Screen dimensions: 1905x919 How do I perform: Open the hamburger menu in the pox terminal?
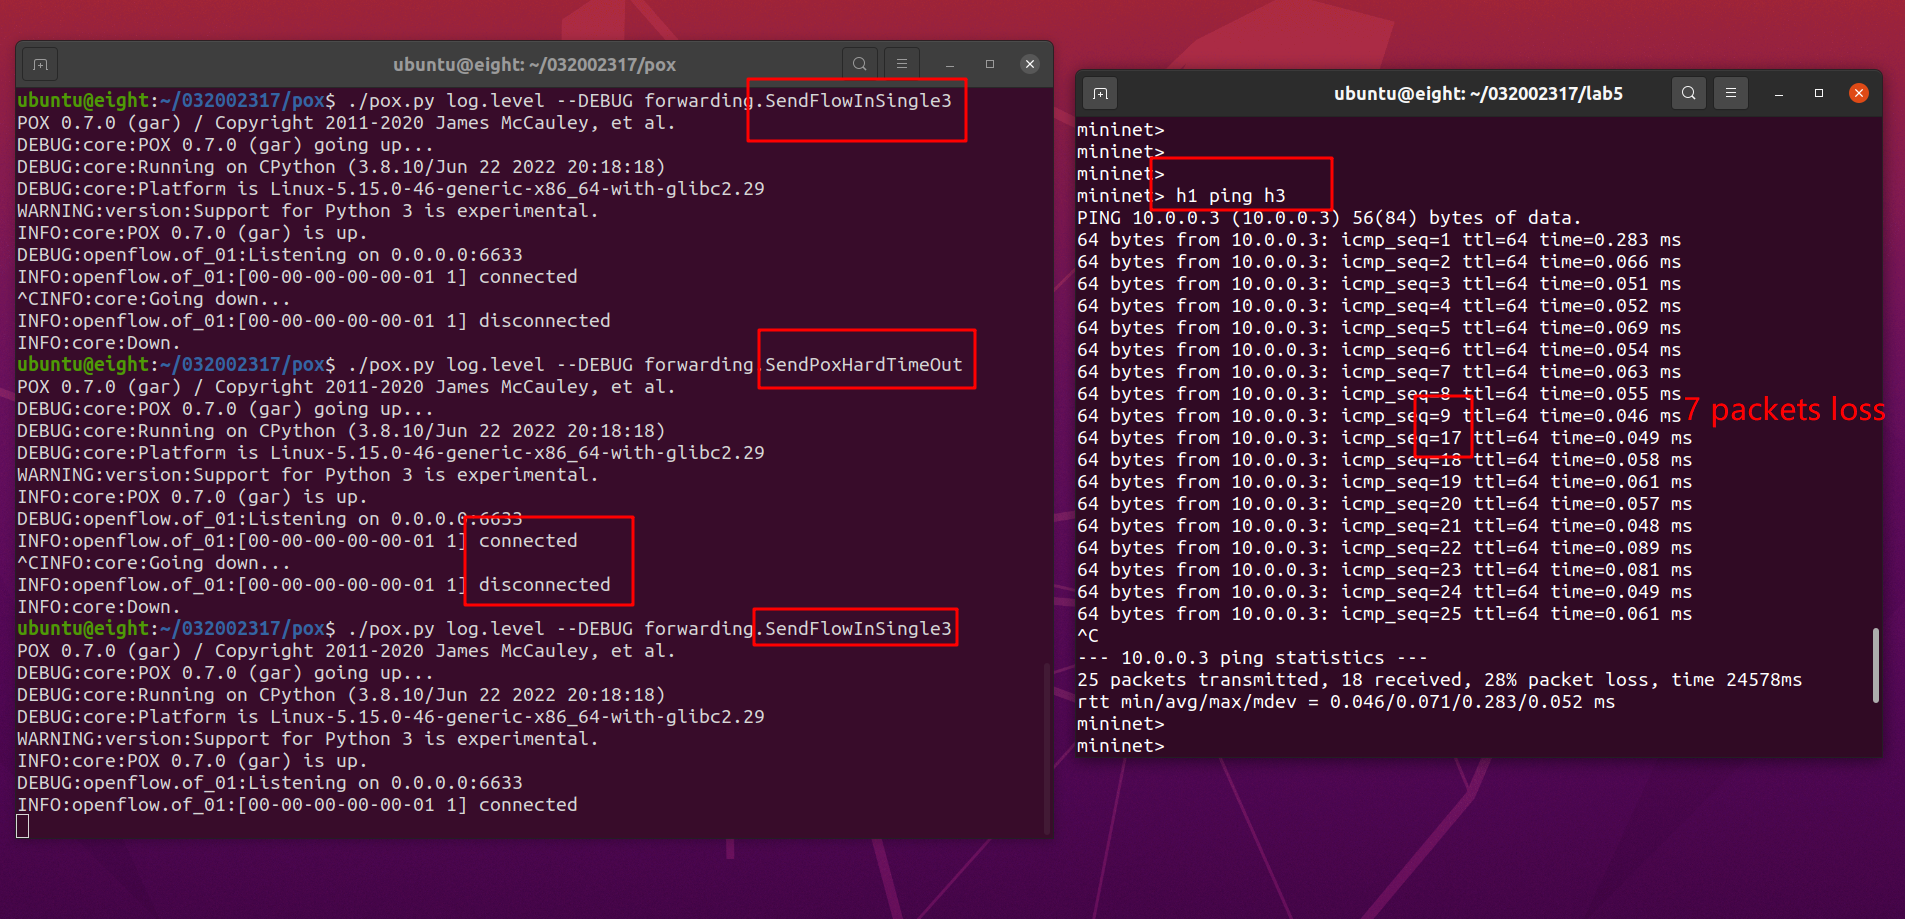(x=902, y=64)
